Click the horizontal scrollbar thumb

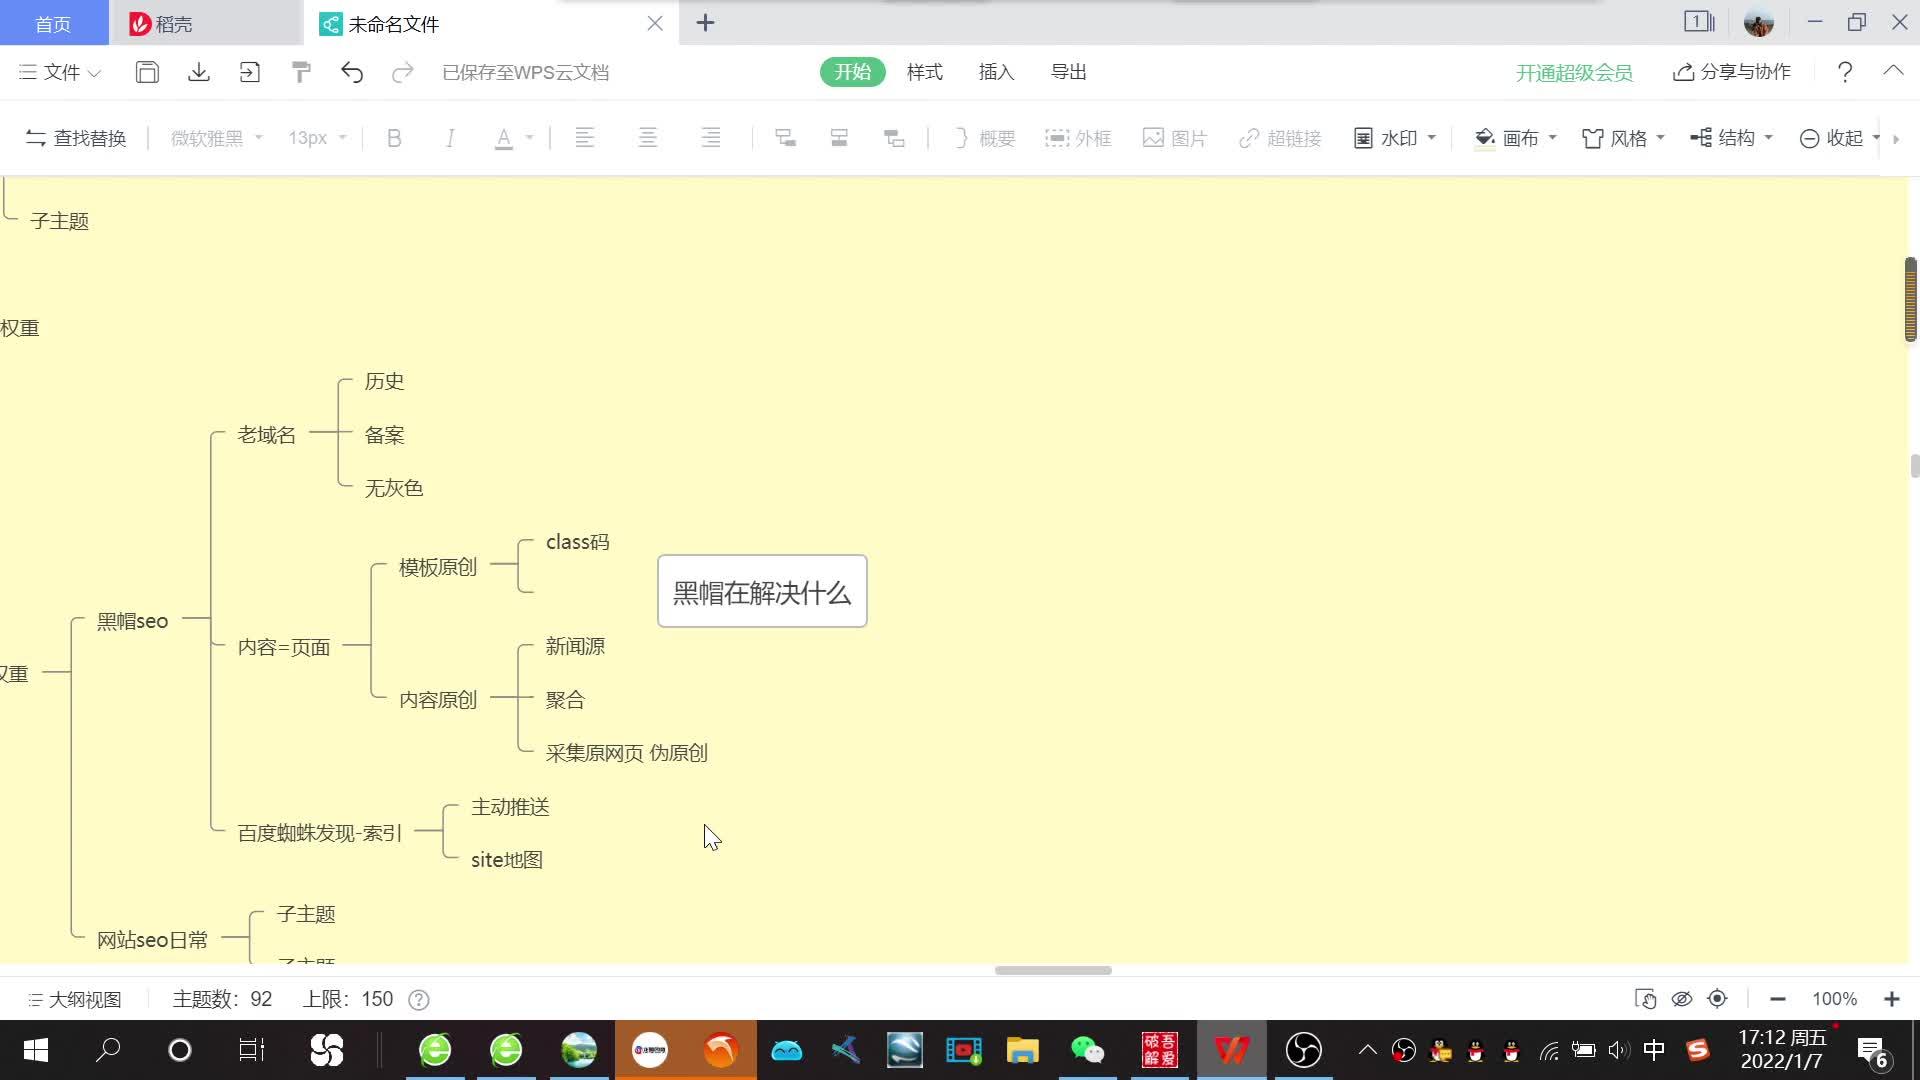coord(1053,970)
